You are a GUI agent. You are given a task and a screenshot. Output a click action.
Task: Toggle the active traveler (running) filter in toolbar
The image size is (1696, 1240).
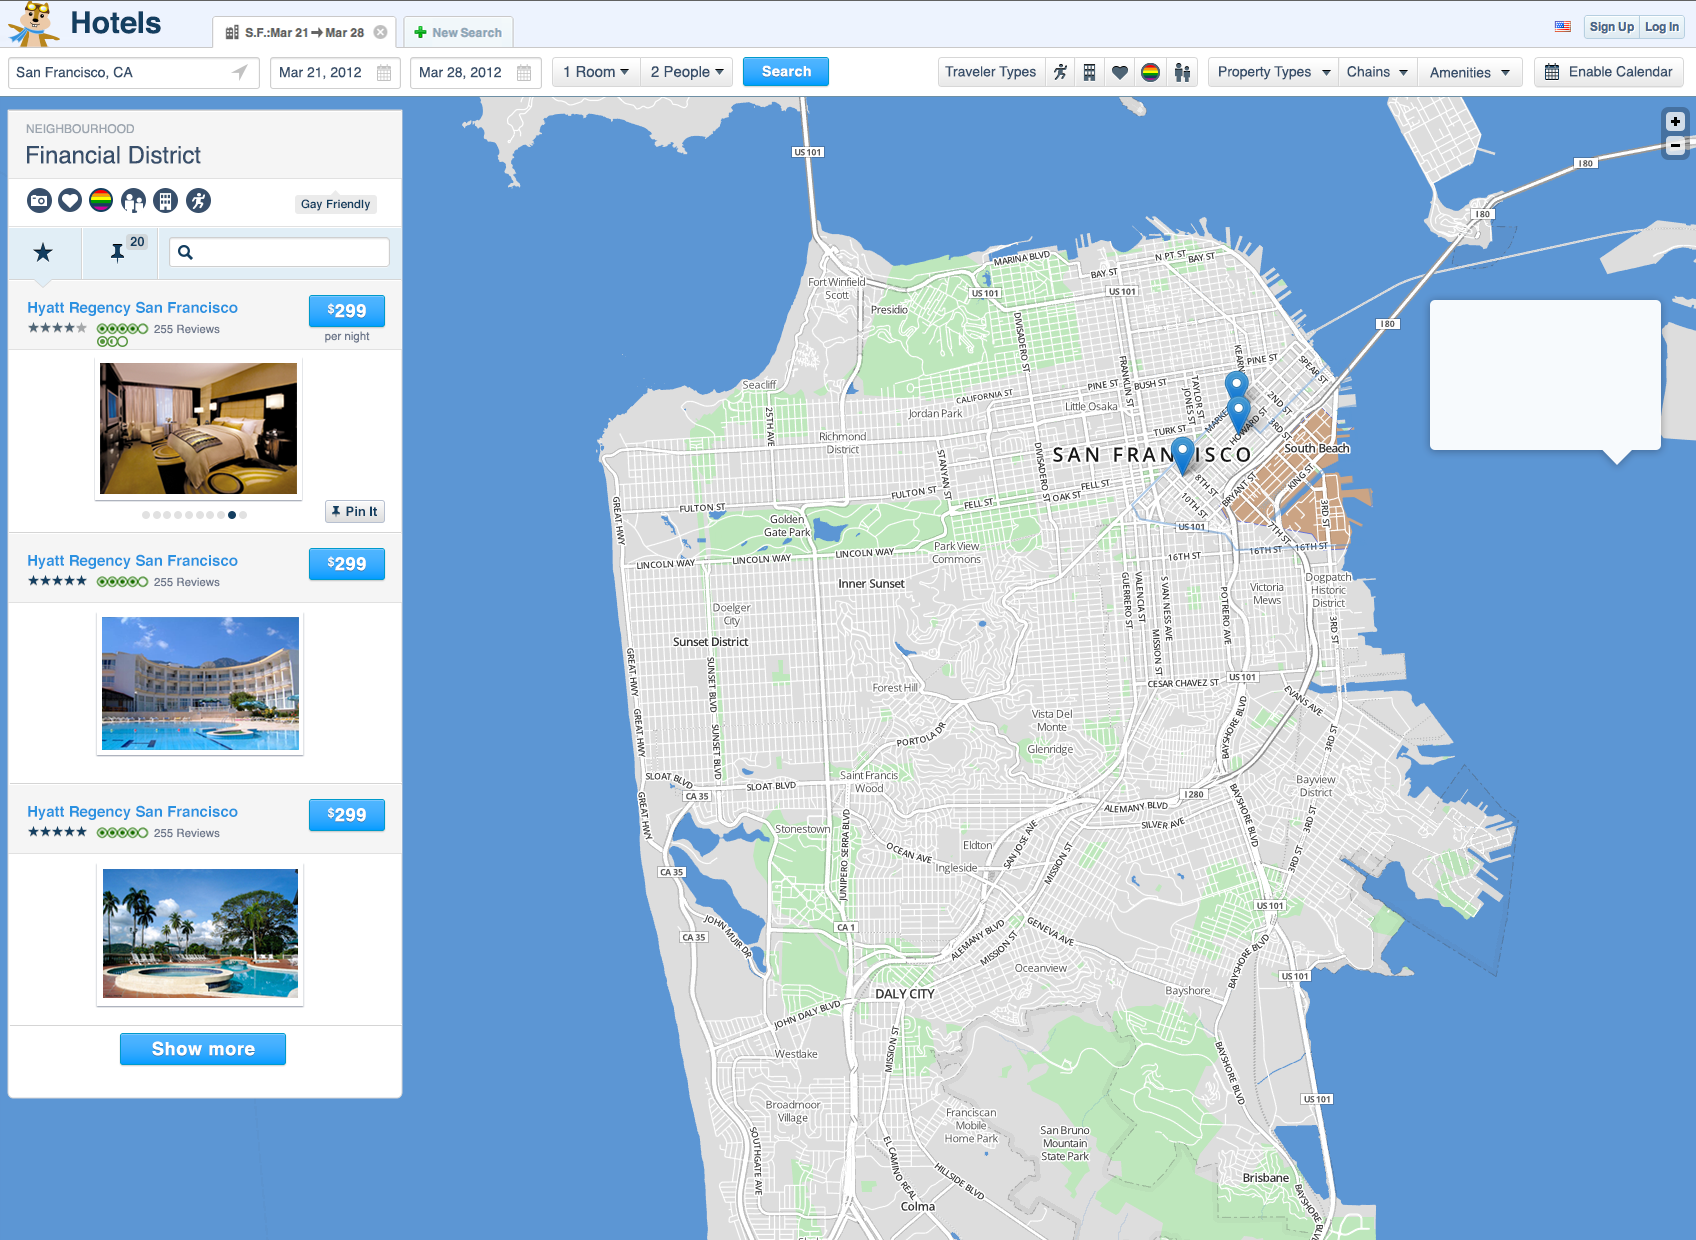[1060, 72]
